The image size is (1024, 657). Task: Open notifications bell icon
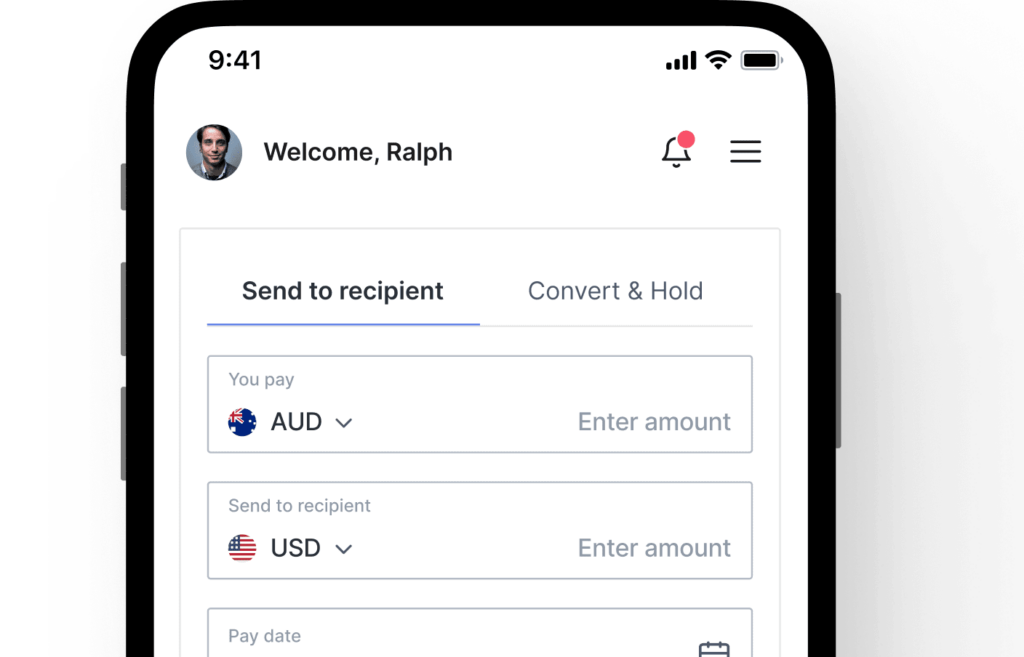(676, 152)
